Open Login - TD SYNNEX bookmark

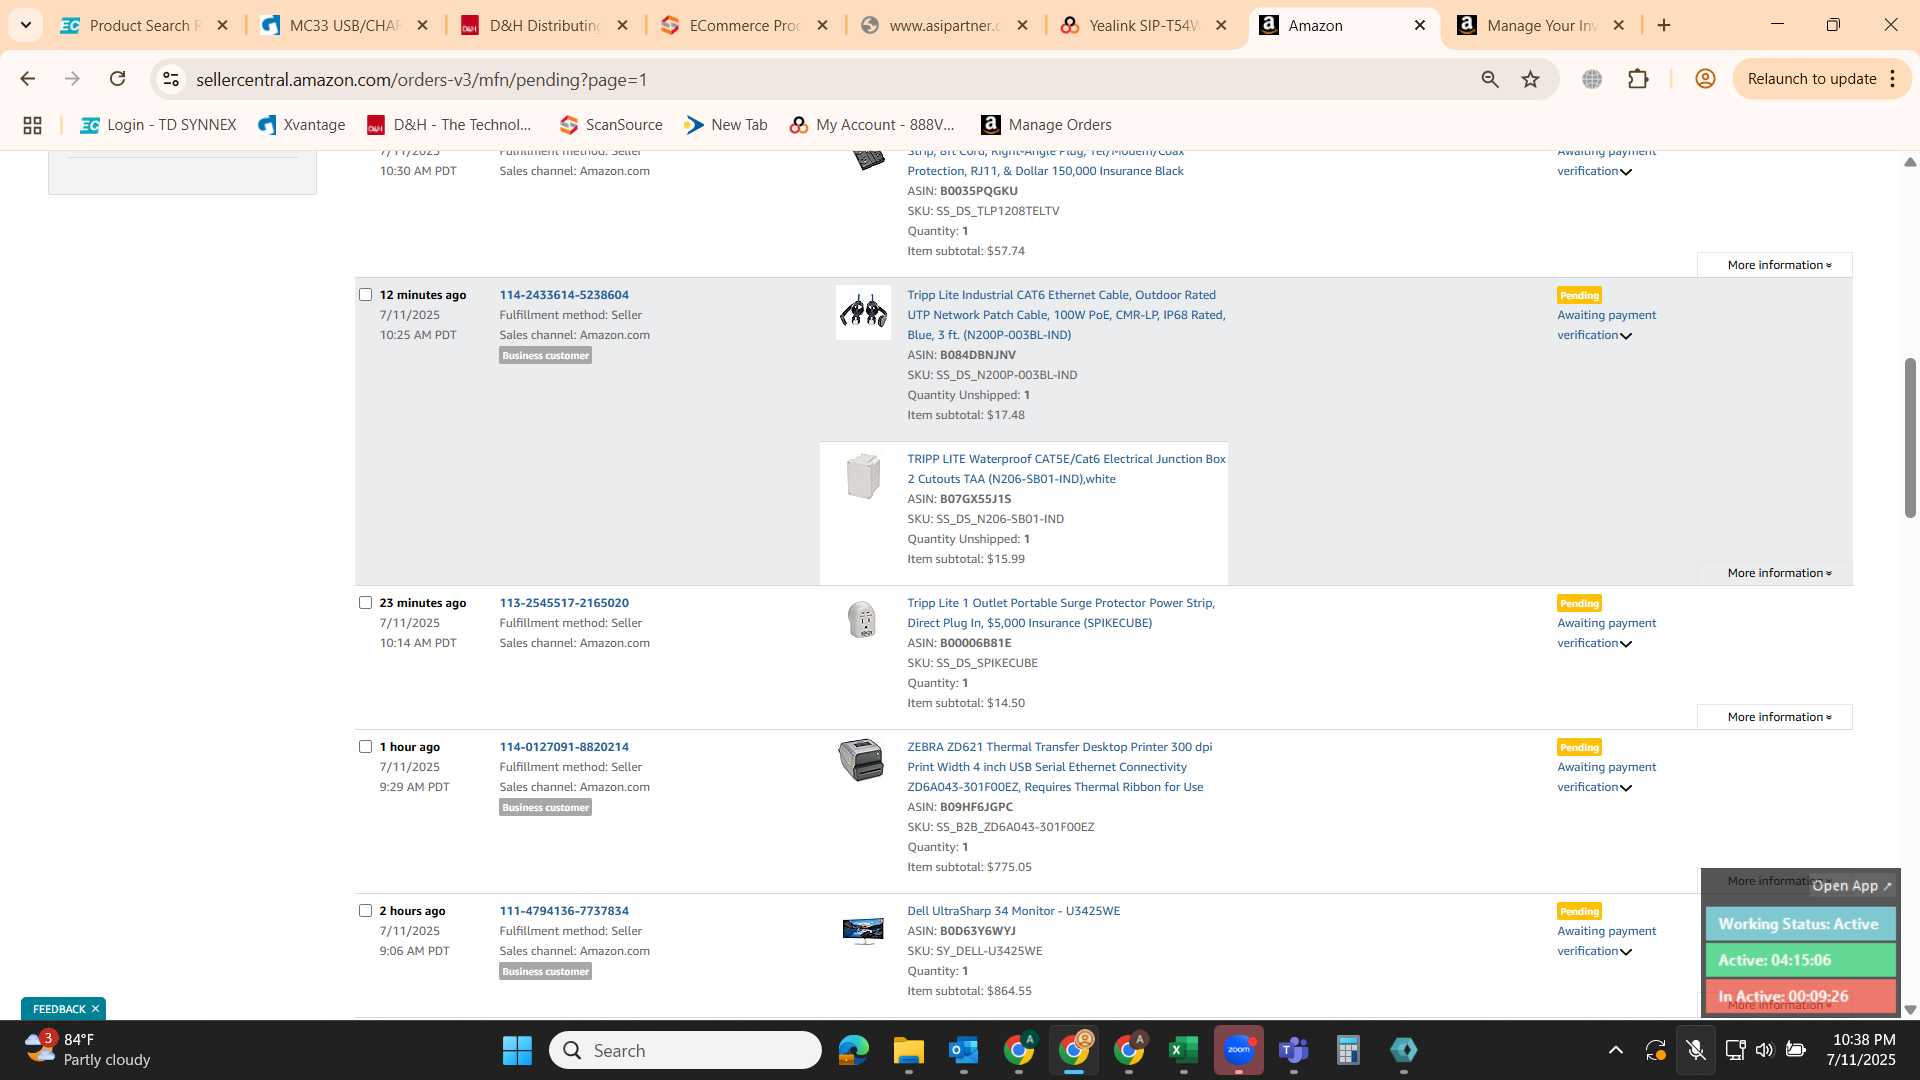click(159, 125)
